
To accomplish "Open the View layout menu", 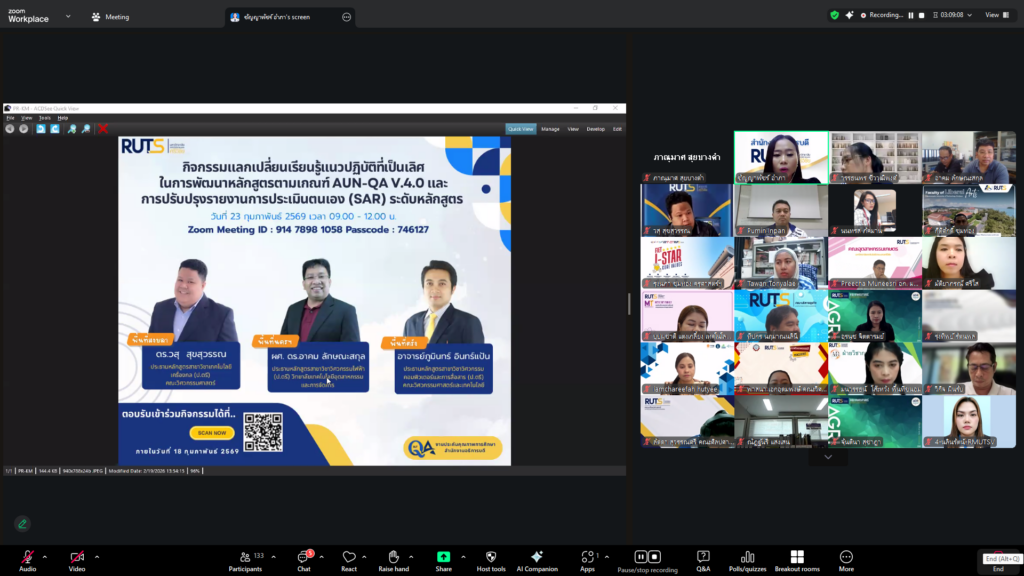I will (x=996, y=15).
